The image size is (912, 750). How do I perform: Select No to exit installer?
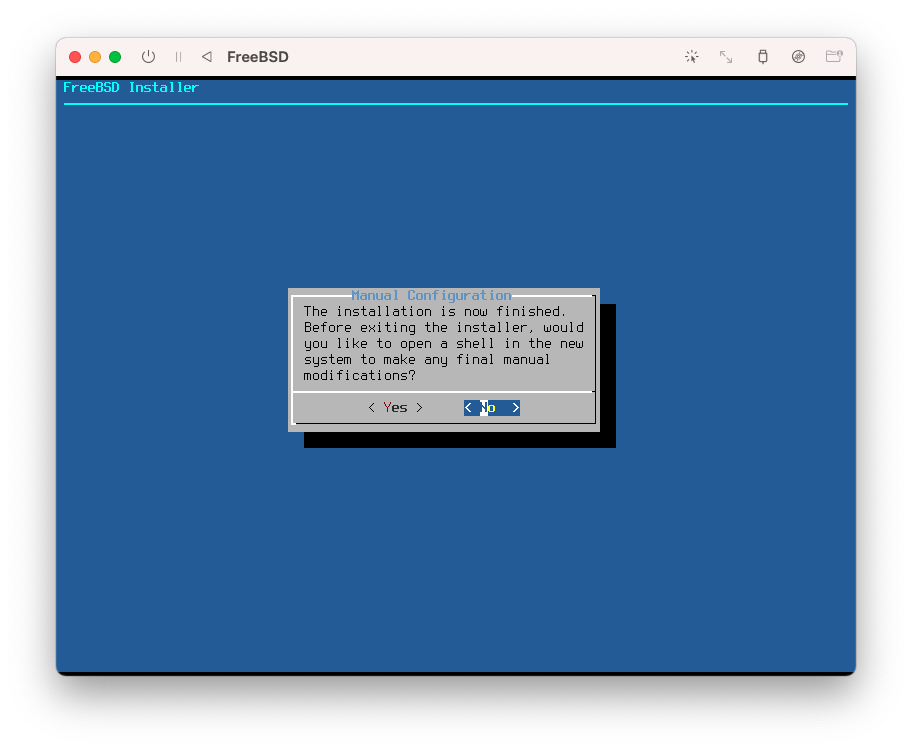(491, 408)
